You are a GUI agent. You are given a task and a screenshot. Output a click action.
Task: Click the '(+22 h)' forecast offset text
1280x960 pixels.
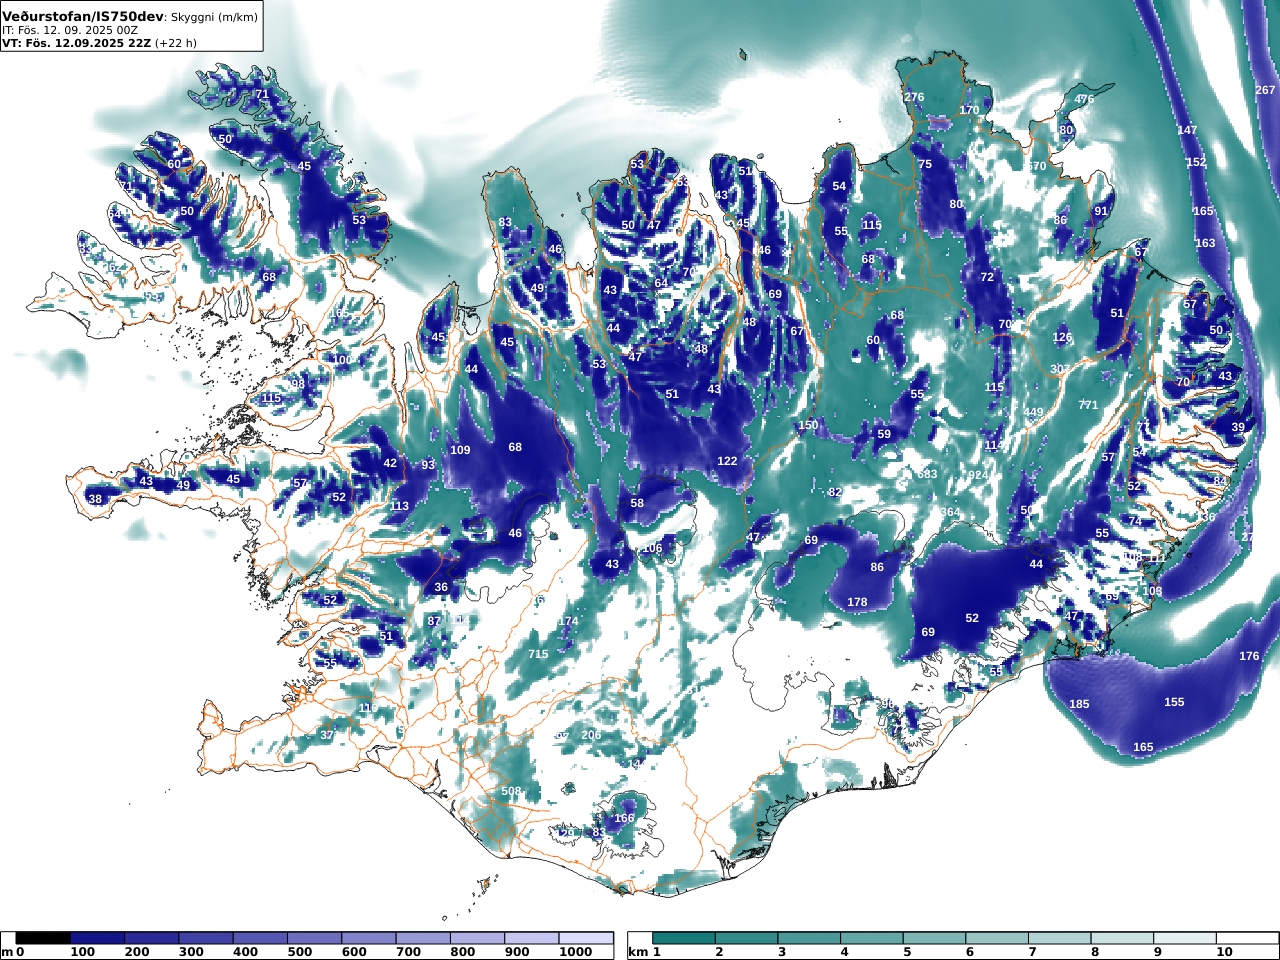coord(176,43)
